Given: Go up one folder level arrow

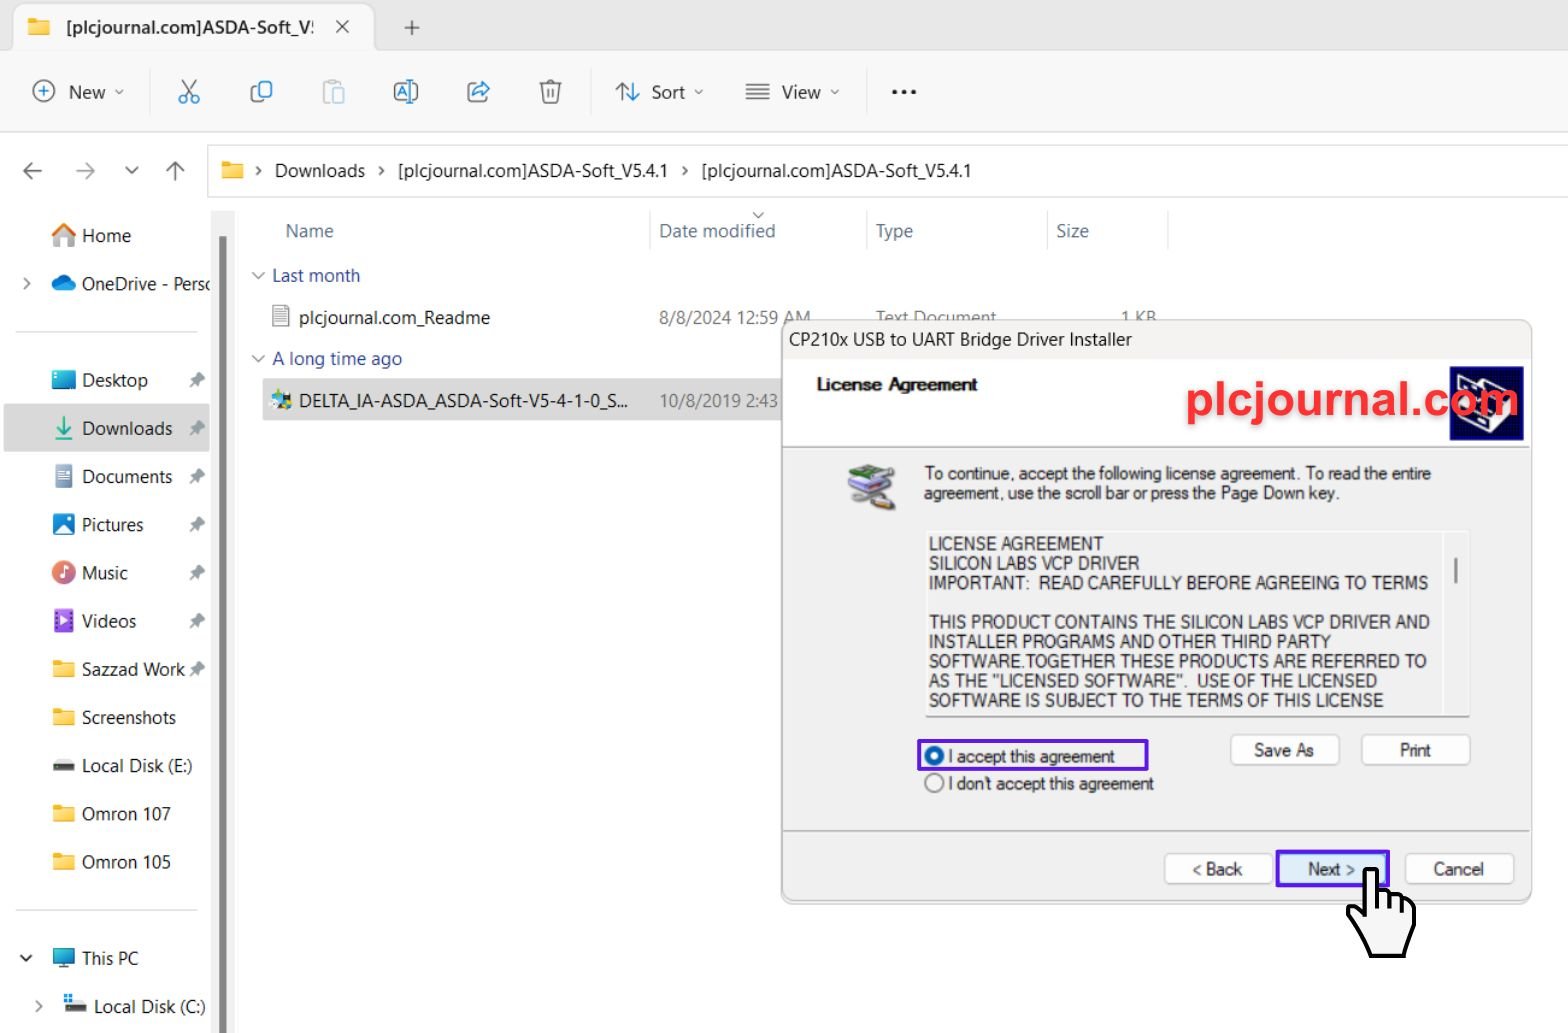Looking at the screenshot, I should click(175, 171).
